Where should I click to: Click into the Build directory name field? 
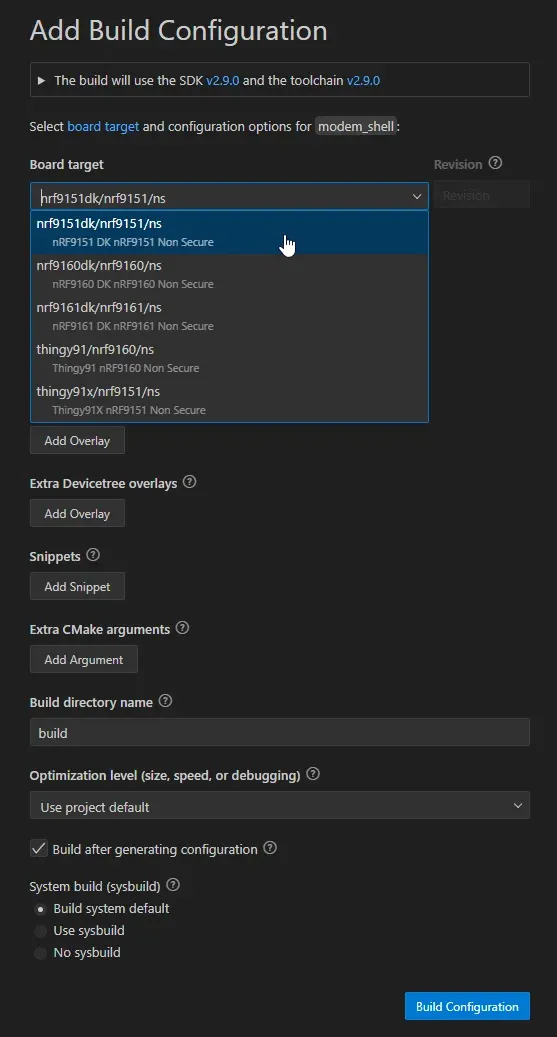point(280,732)
